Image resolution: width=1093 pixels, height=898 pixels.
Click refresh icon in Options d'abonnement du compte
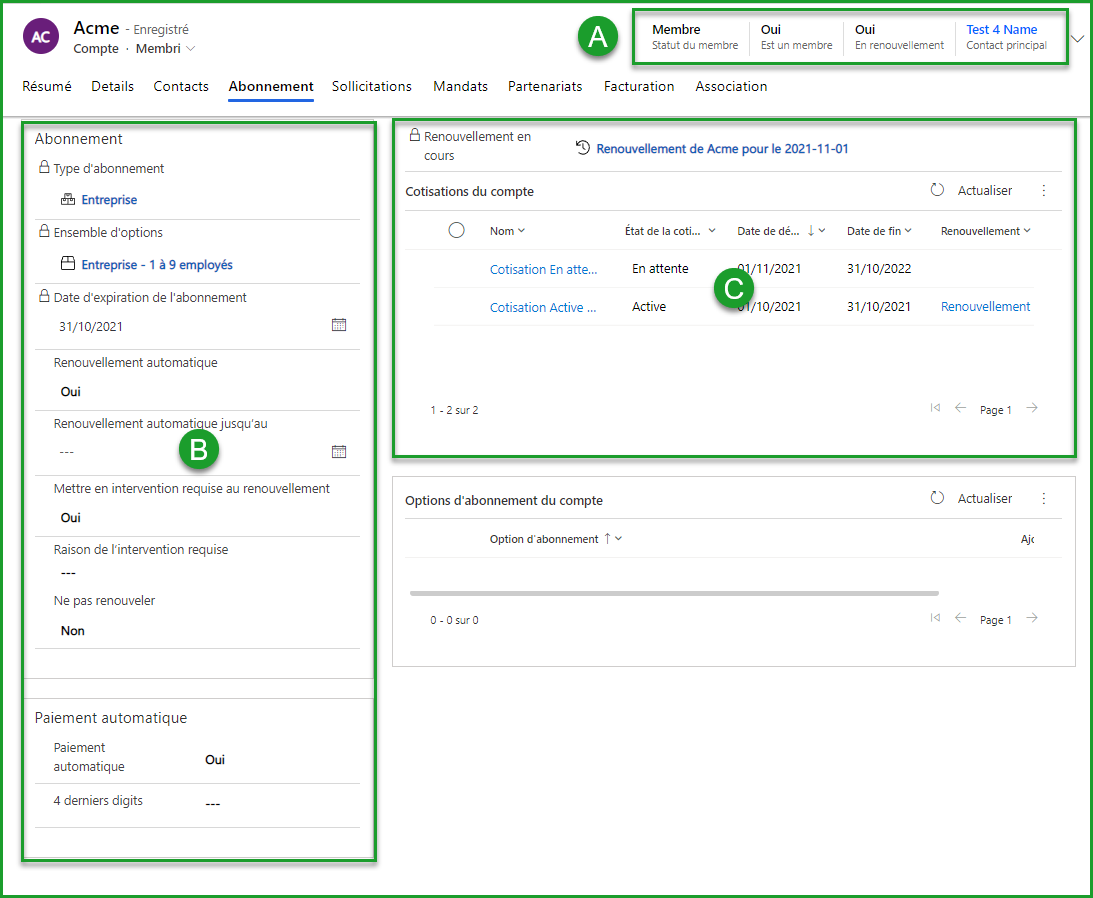(x=937, y=498)
